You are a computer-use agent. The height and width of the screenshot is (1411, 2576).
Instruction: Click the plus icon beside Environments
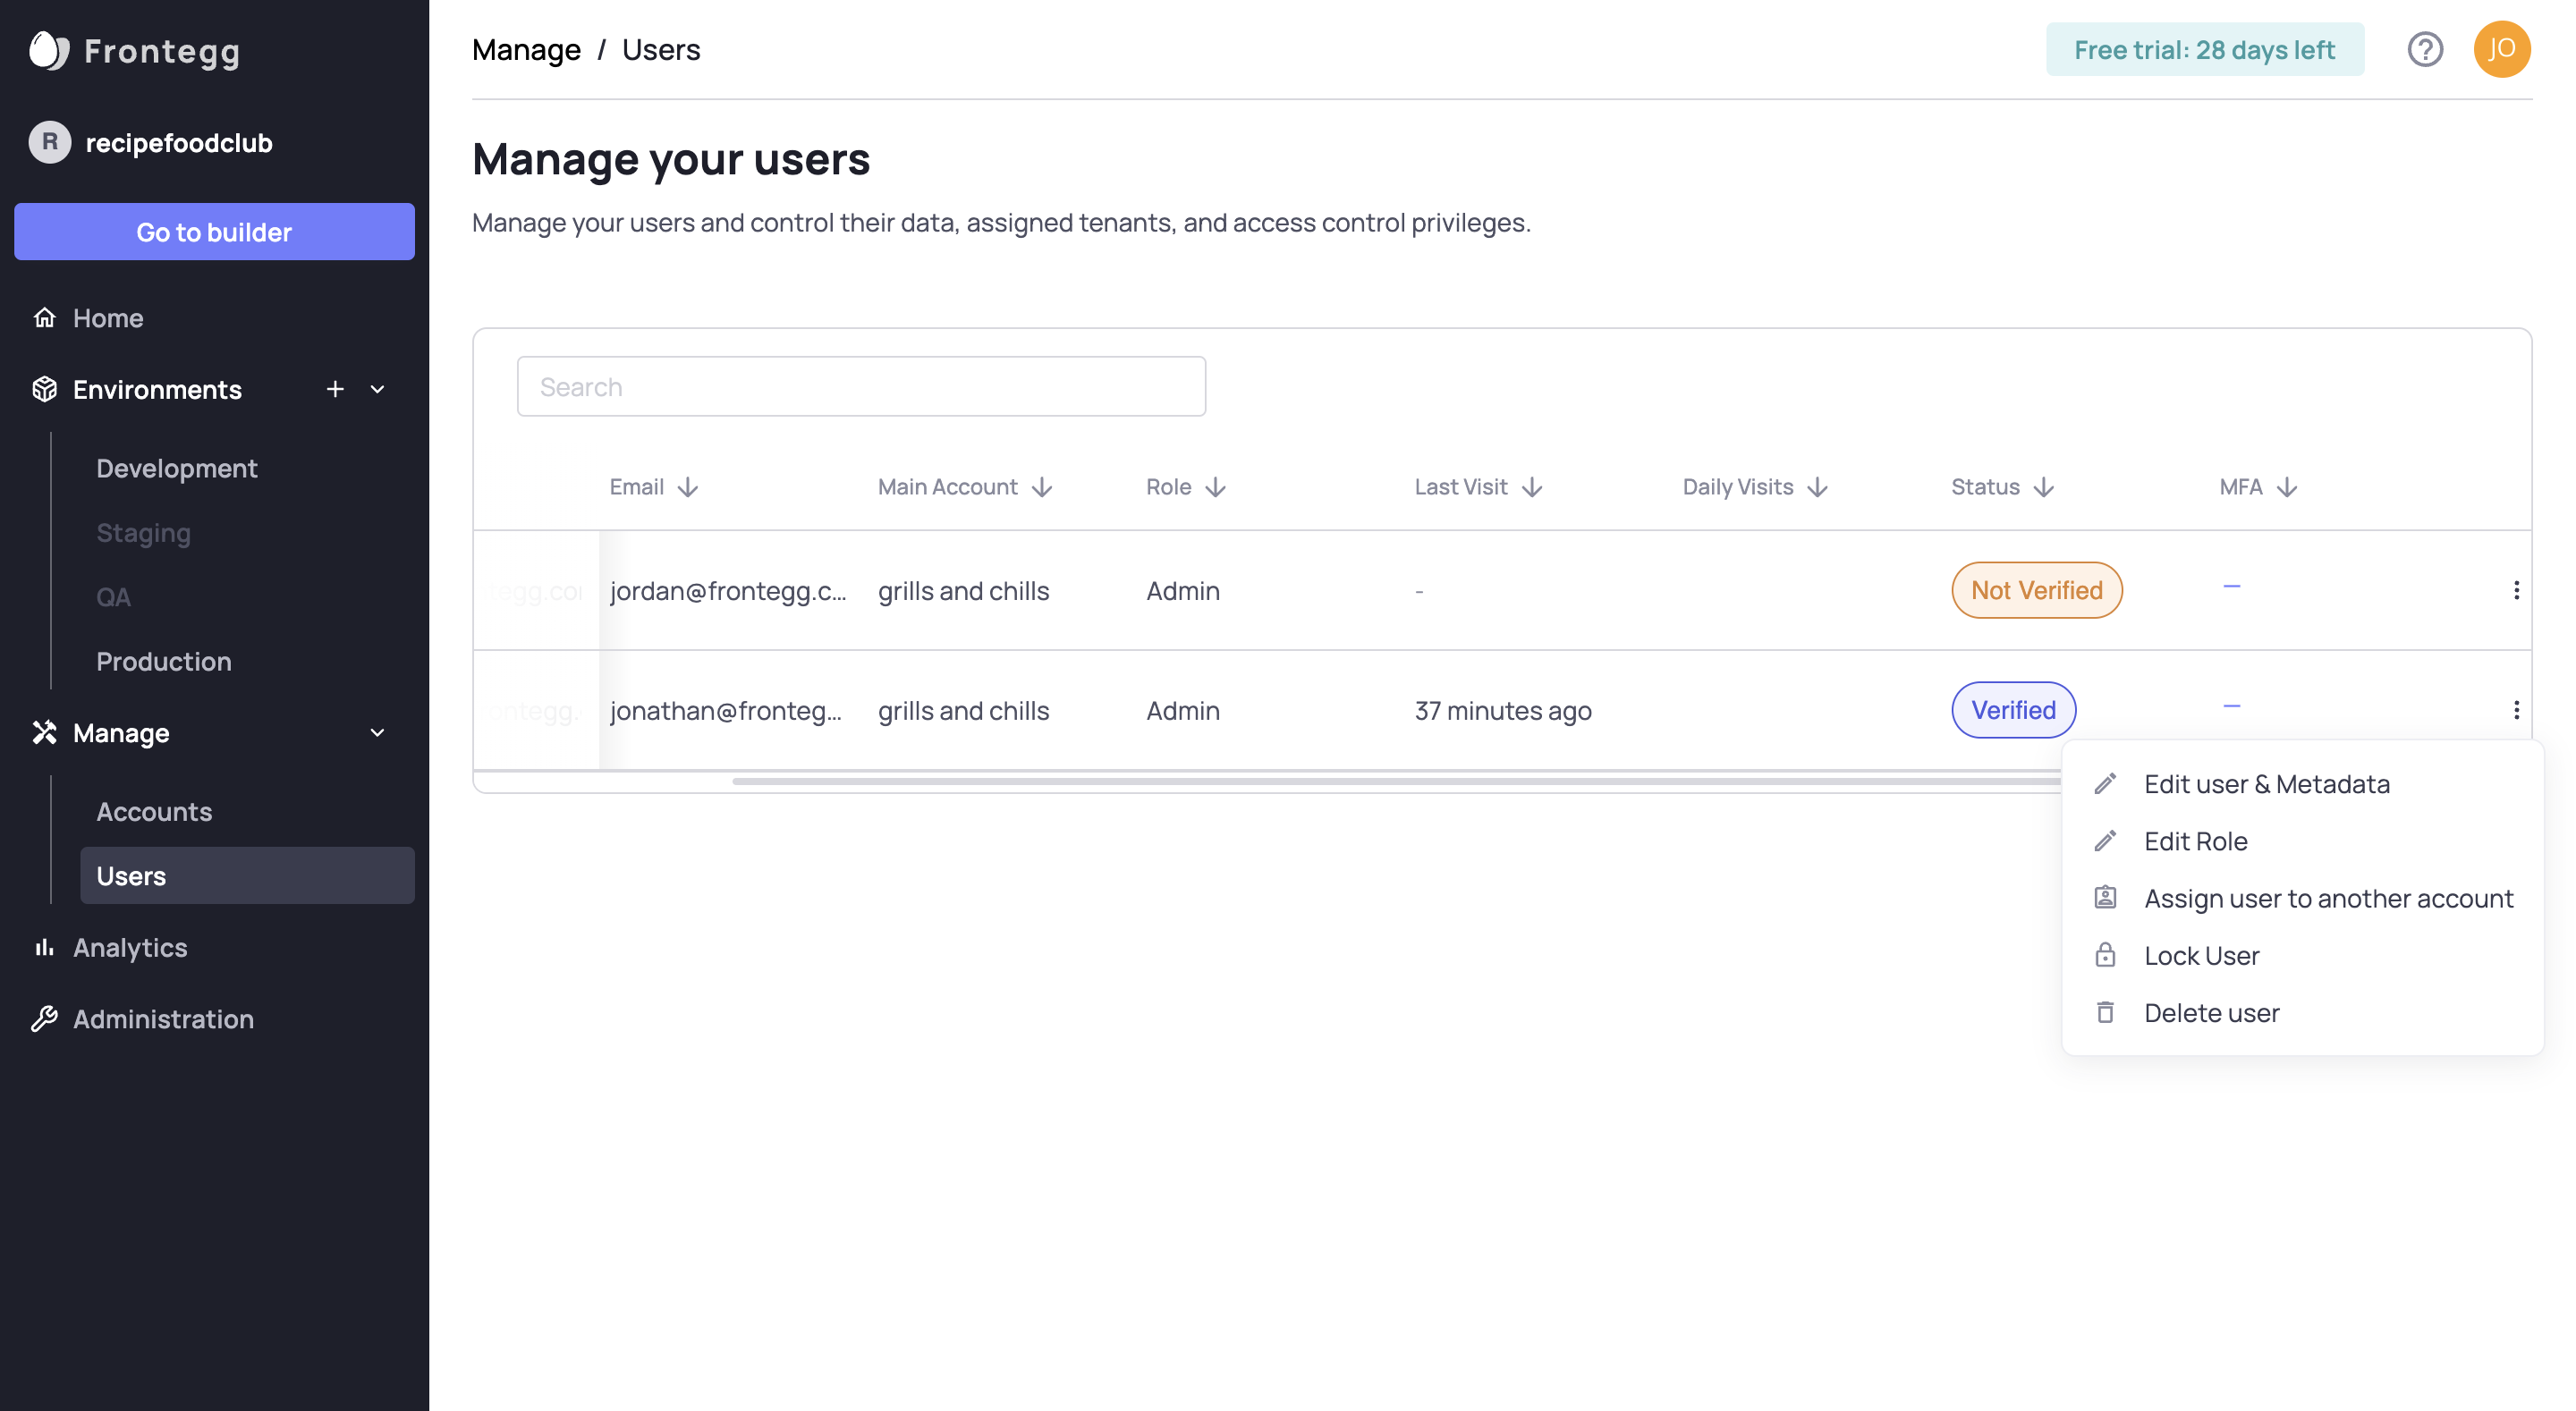[335, 389]
